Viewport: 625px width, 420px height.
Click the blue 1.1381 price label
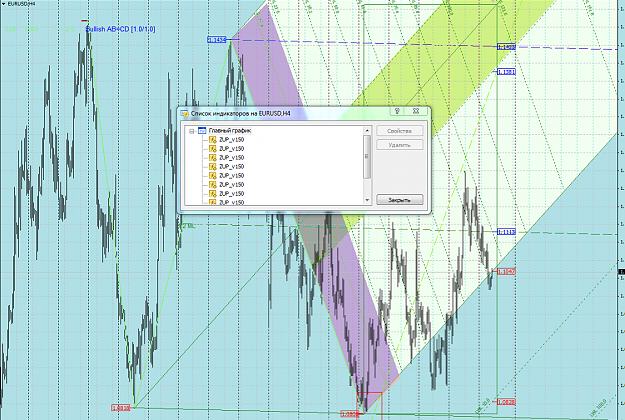(x=506, y=72)
